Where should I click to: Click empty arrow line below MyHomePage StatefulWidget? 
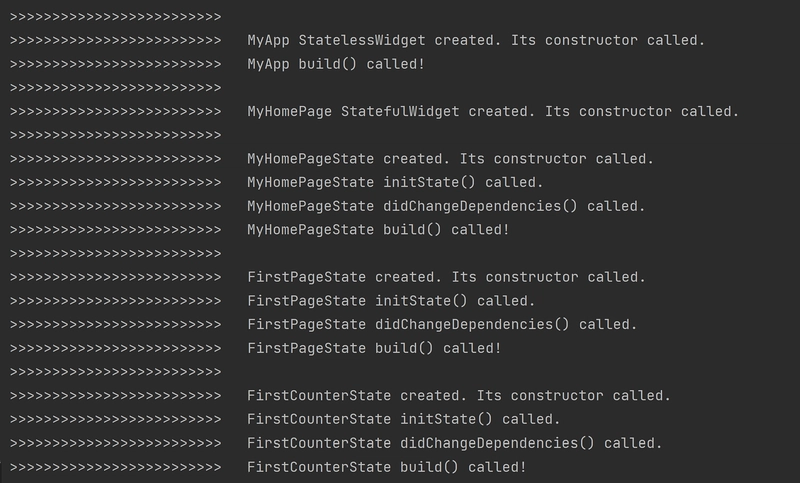coord(115,135)
